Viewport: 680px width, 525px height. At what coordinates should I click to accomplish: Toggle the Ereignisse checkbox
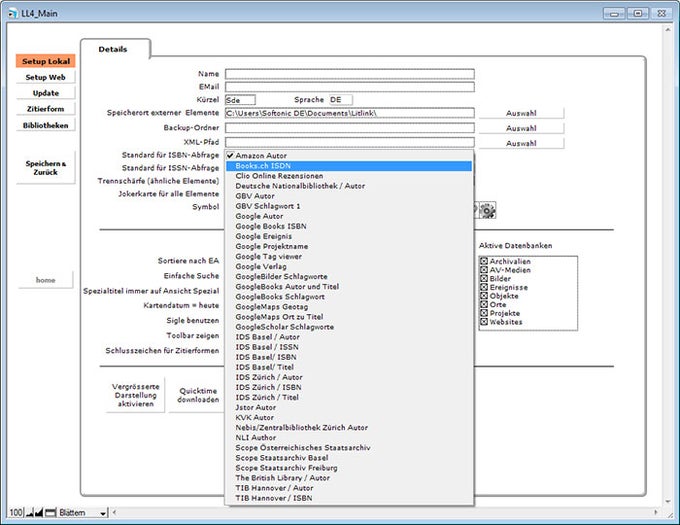tap(484, 287)
